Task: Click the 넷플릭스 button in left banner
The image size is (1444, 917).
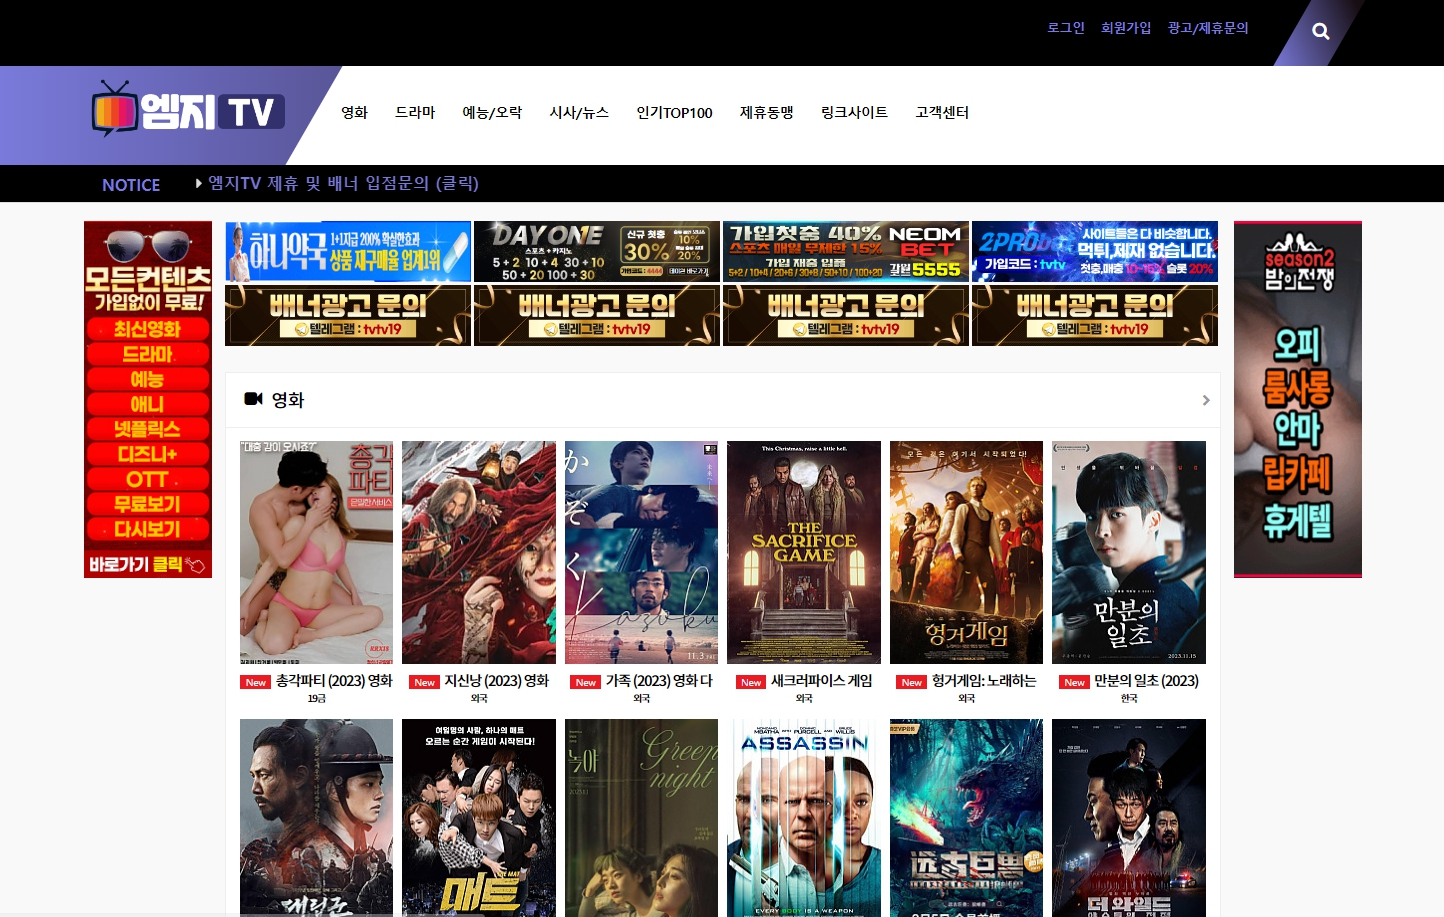Action: click(x=147, y=429)
